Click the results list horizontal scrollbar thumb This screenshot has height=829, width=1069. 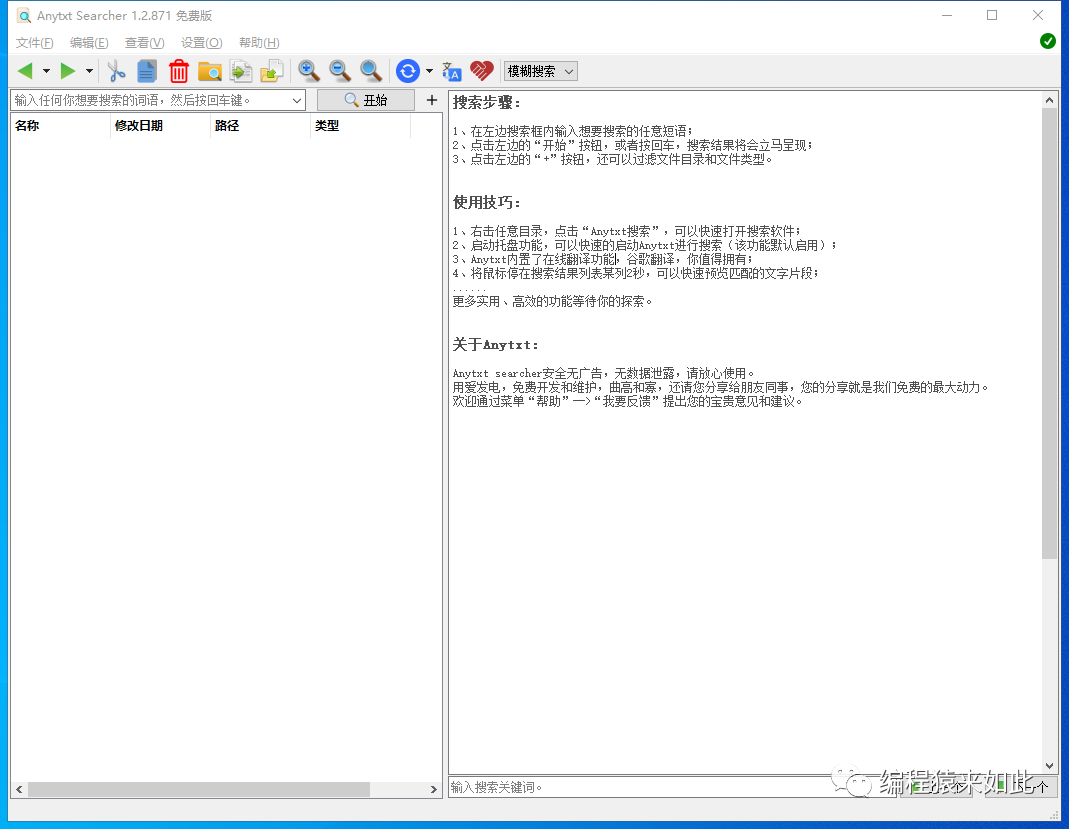tap(198, 789)
